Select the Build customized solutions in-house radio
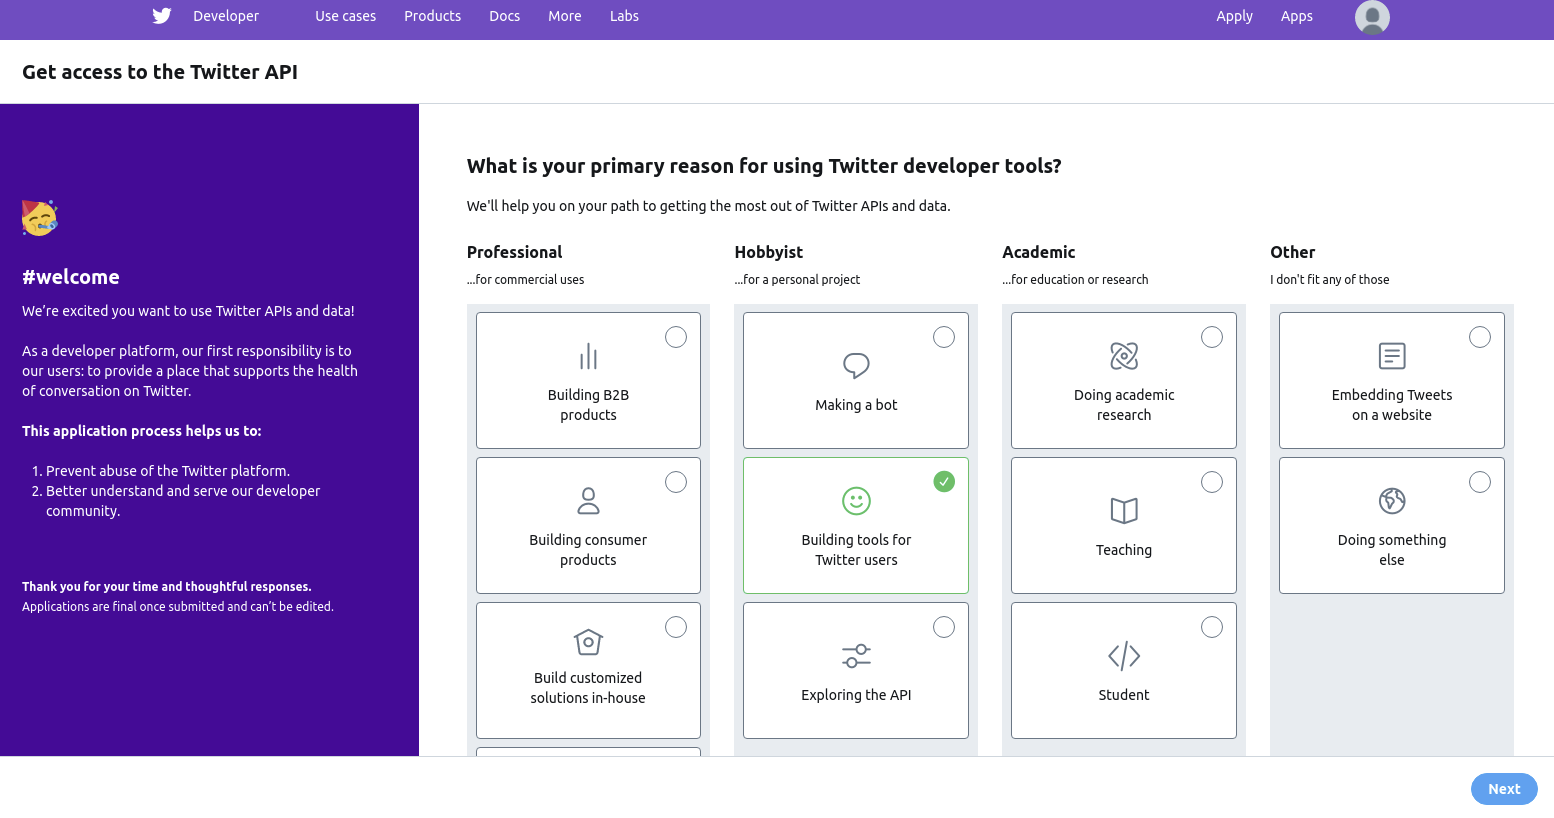 click(676, 627)
